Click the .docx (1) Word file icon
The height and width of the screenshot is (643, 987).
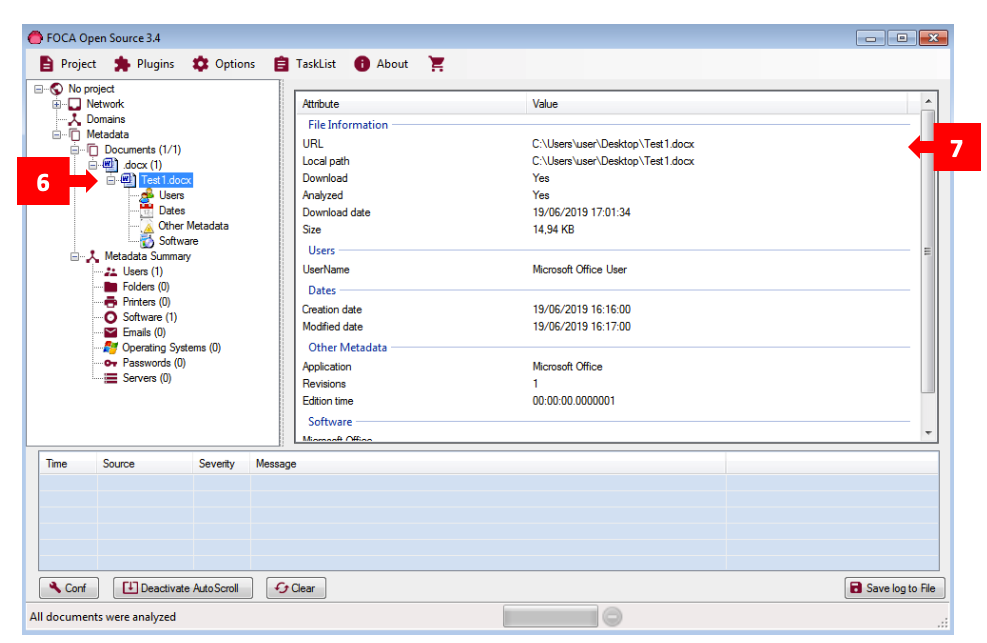click(x=110, y=165)
